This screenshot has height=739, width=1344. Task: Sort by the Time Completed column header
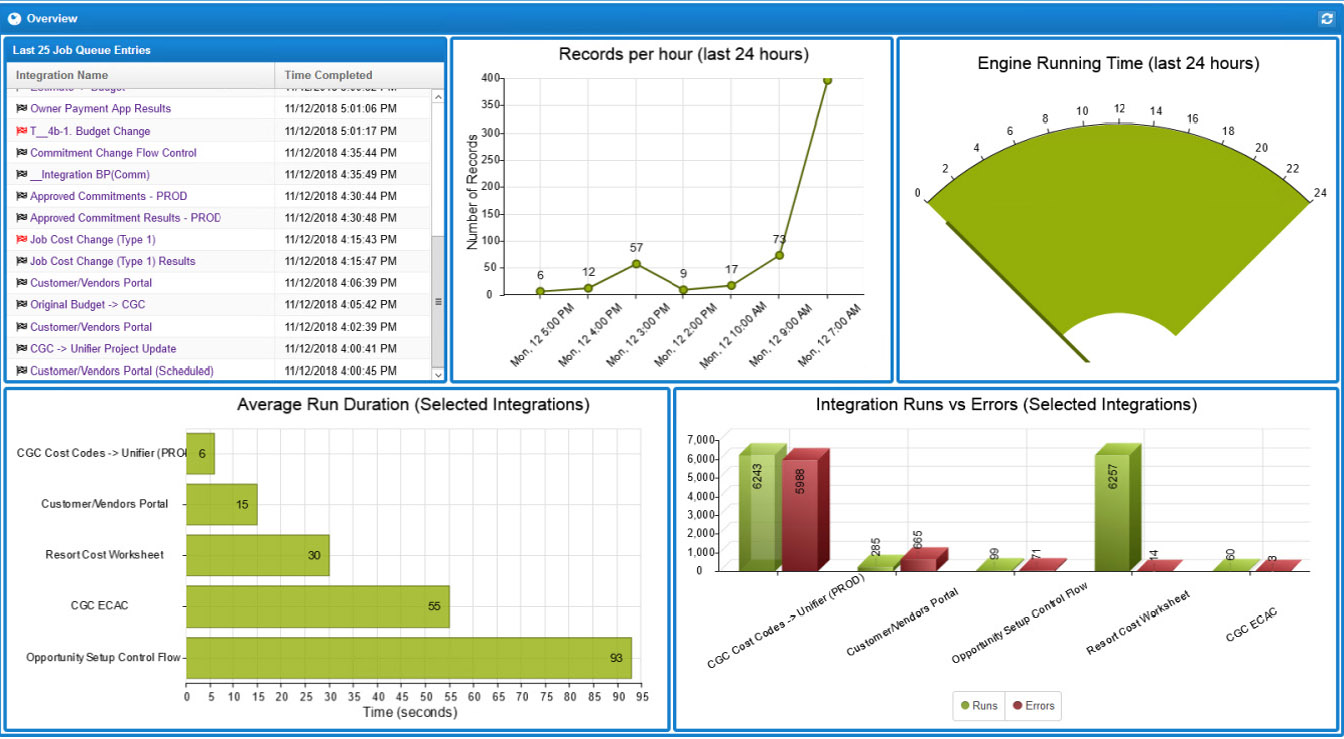click(328, 75)
